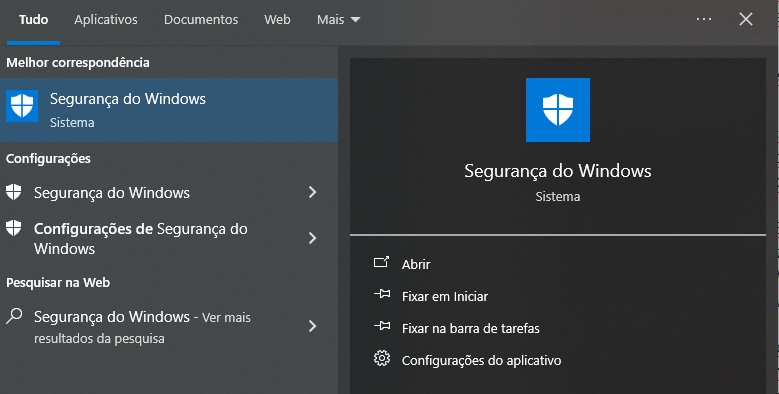Switch to the Tudo tab
779x394 pixels.
coord(33,20)
